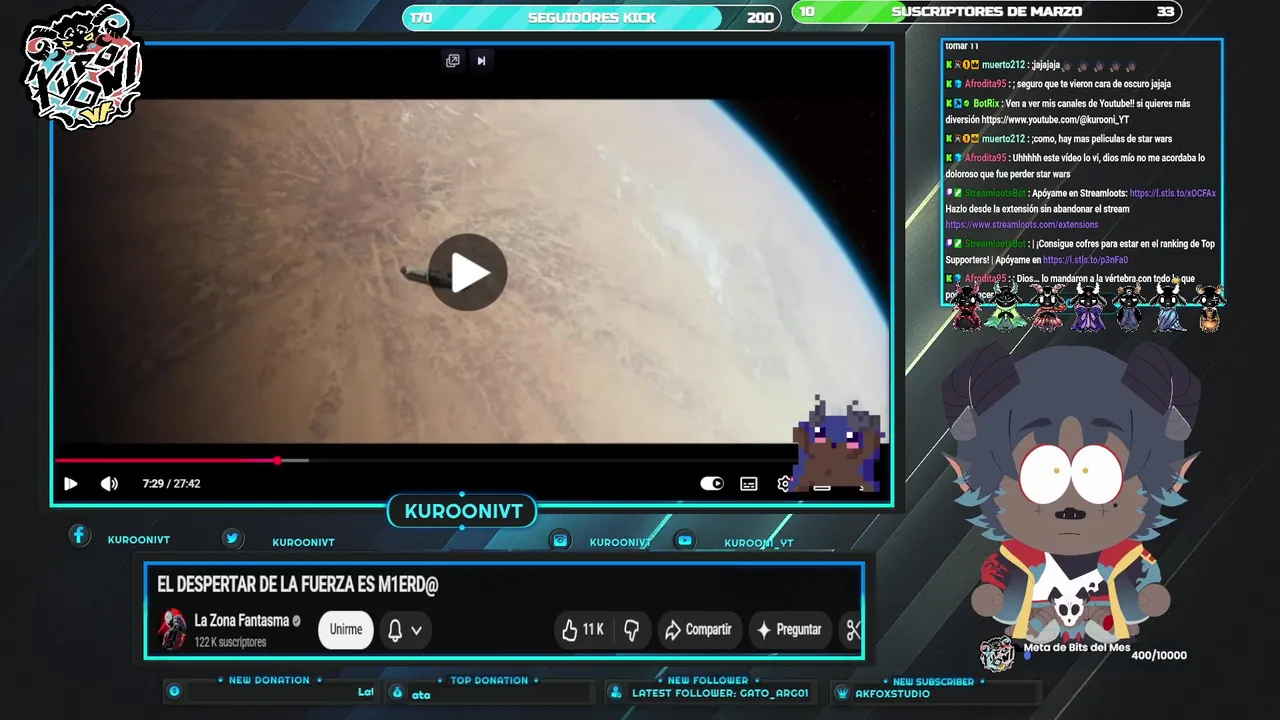
Task: Dislike the video with thumbs down
Action: coord(631,630)
